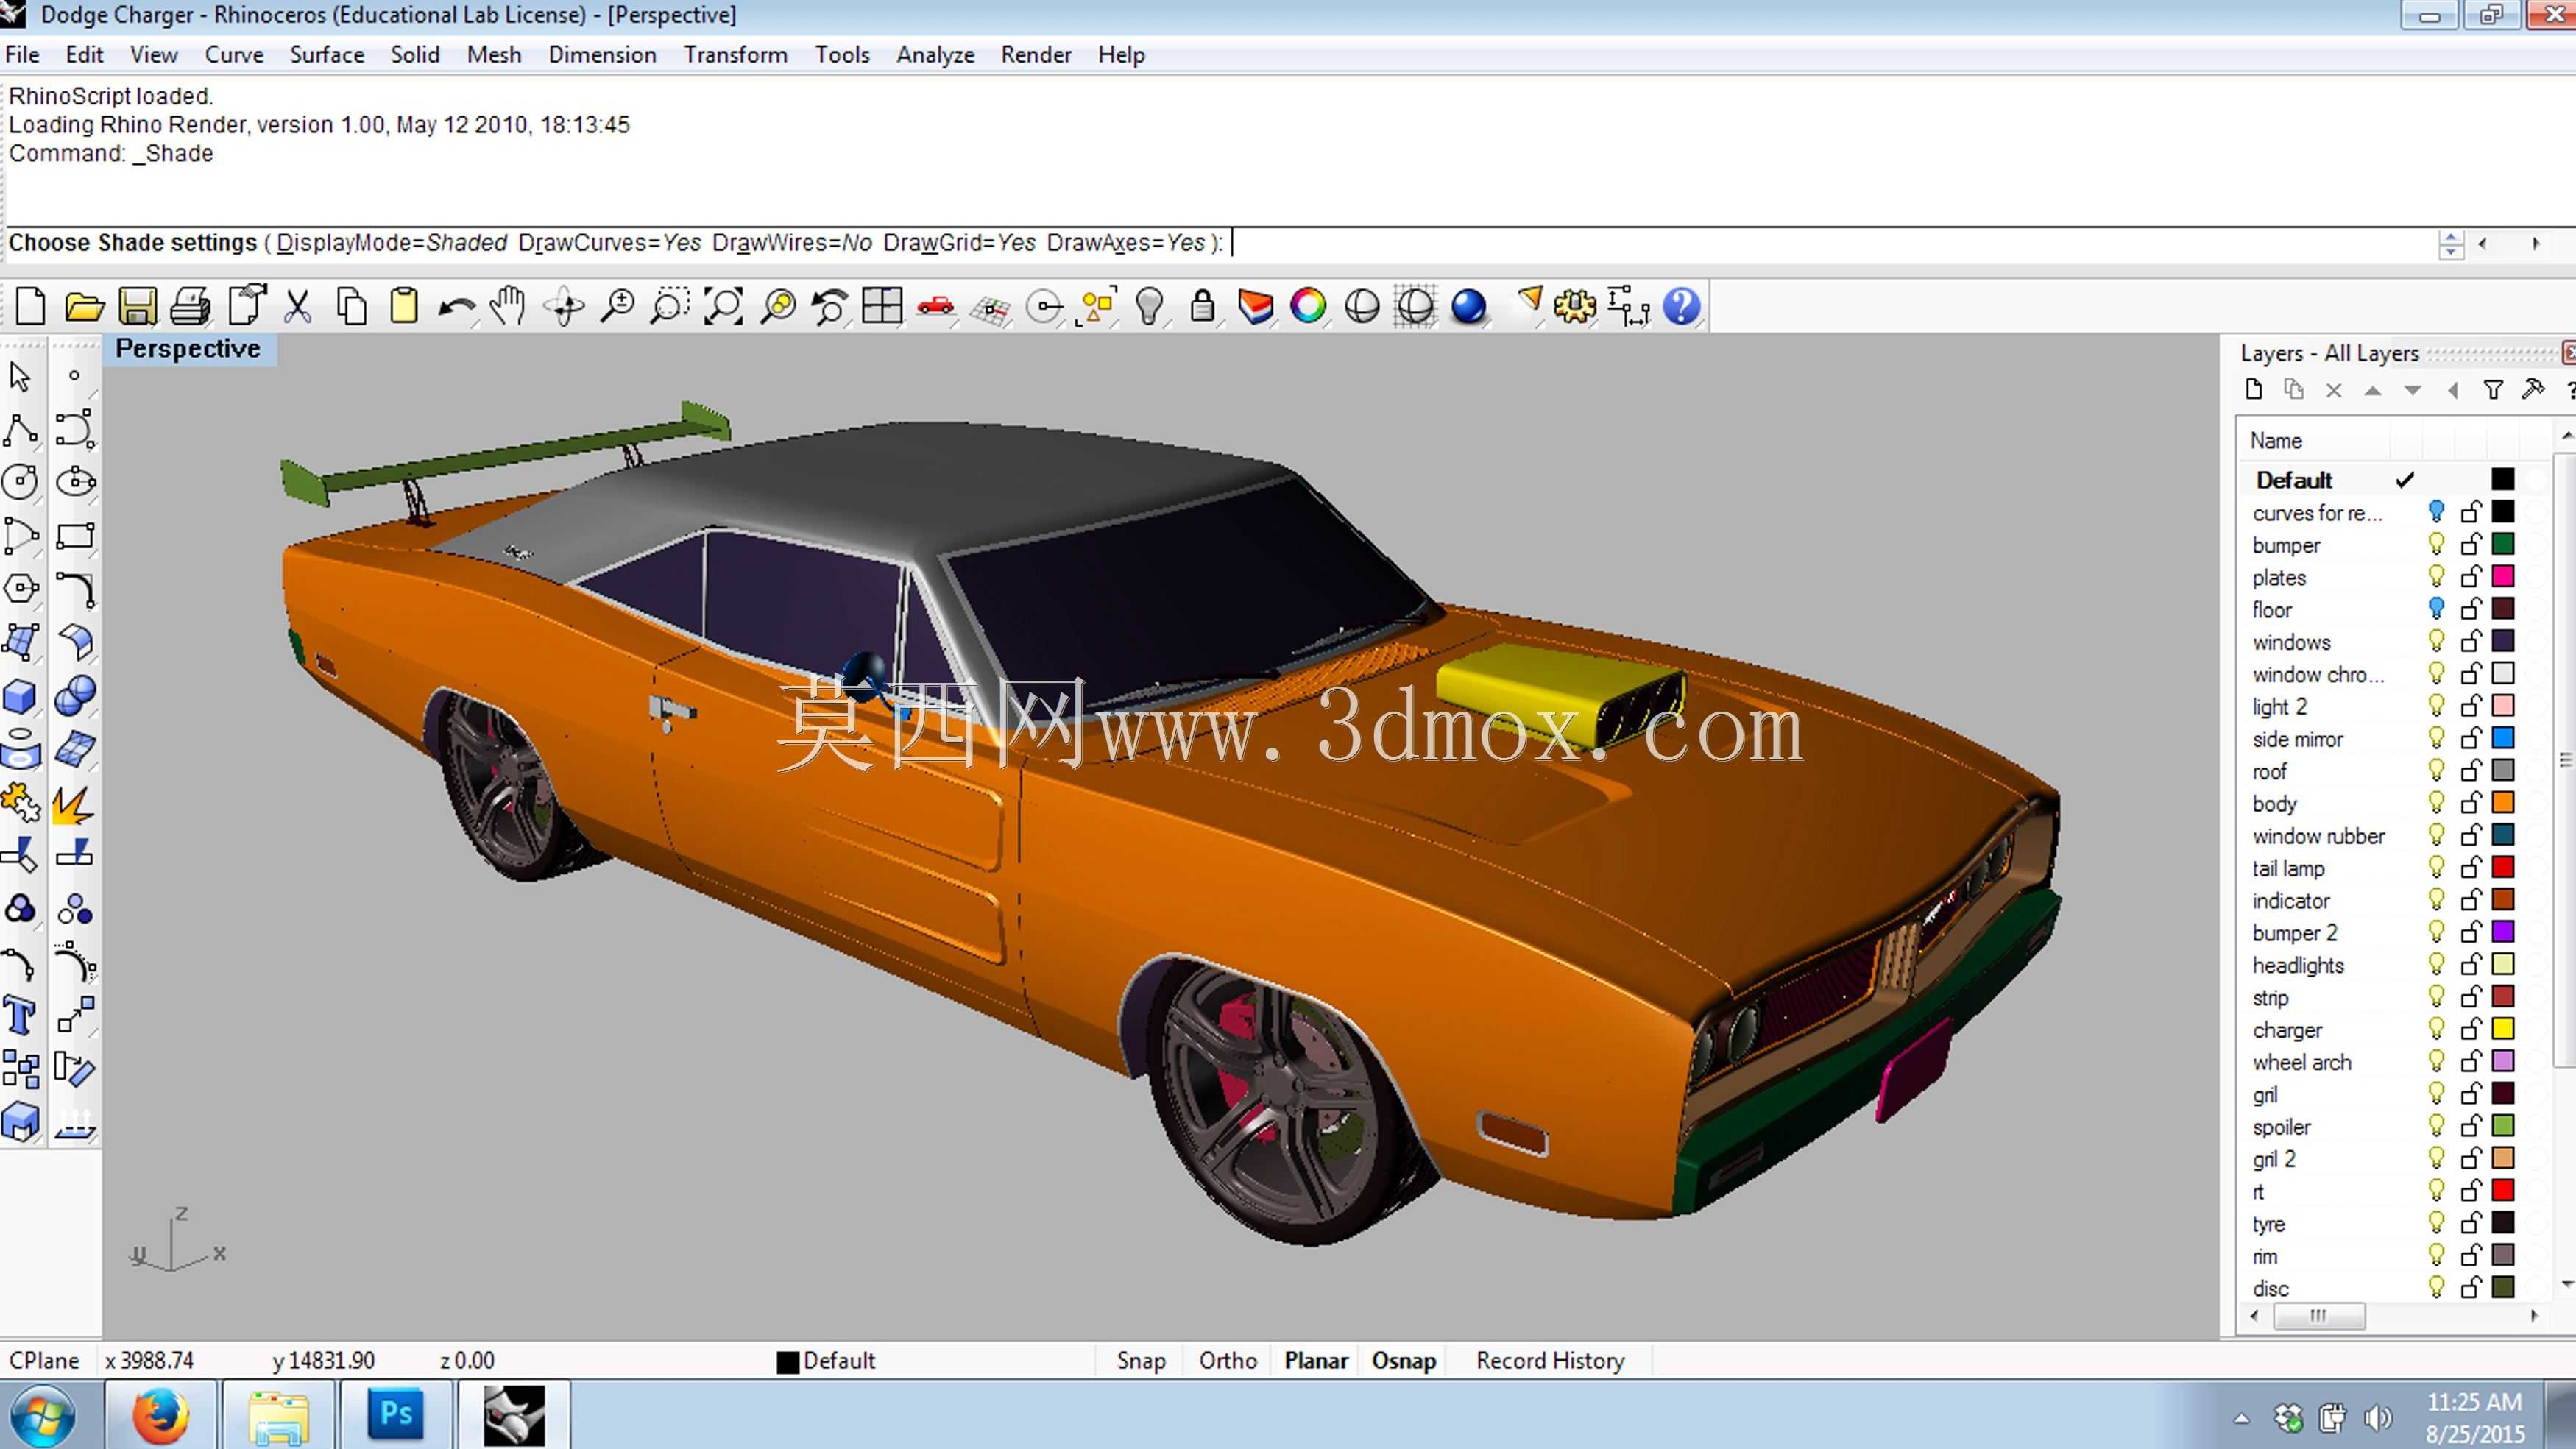Click Record History in the status bar
Image resolution: width=2576 pixels, height=1449 pixels.
tap(1550, 1361)
